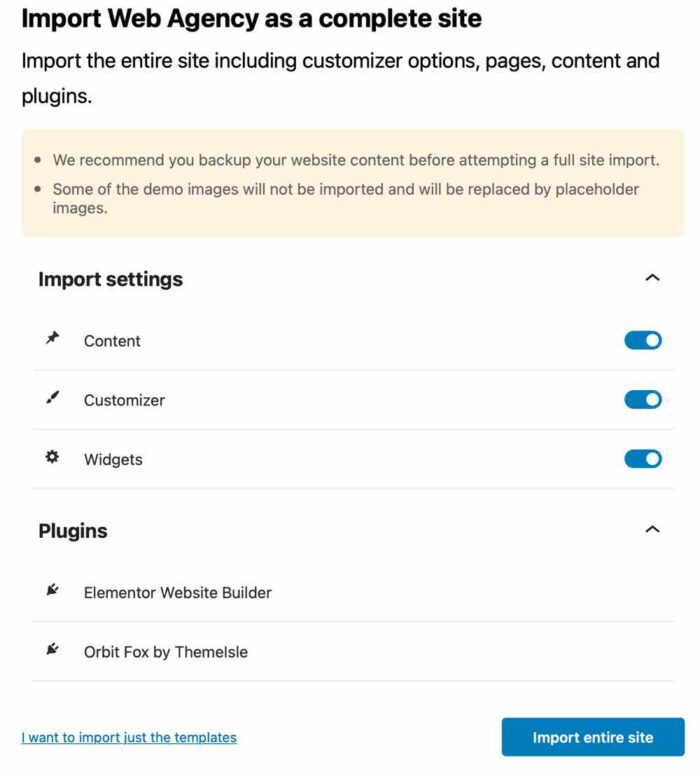Viewport: 700px width, 774px height.
Task: Disable the Customizer import switch
Action: pyautogui.click(x=643, y=400)
